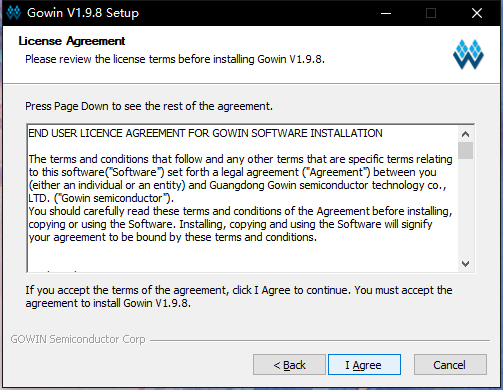Click the blue Gowin logo in the header

(468, 54)
